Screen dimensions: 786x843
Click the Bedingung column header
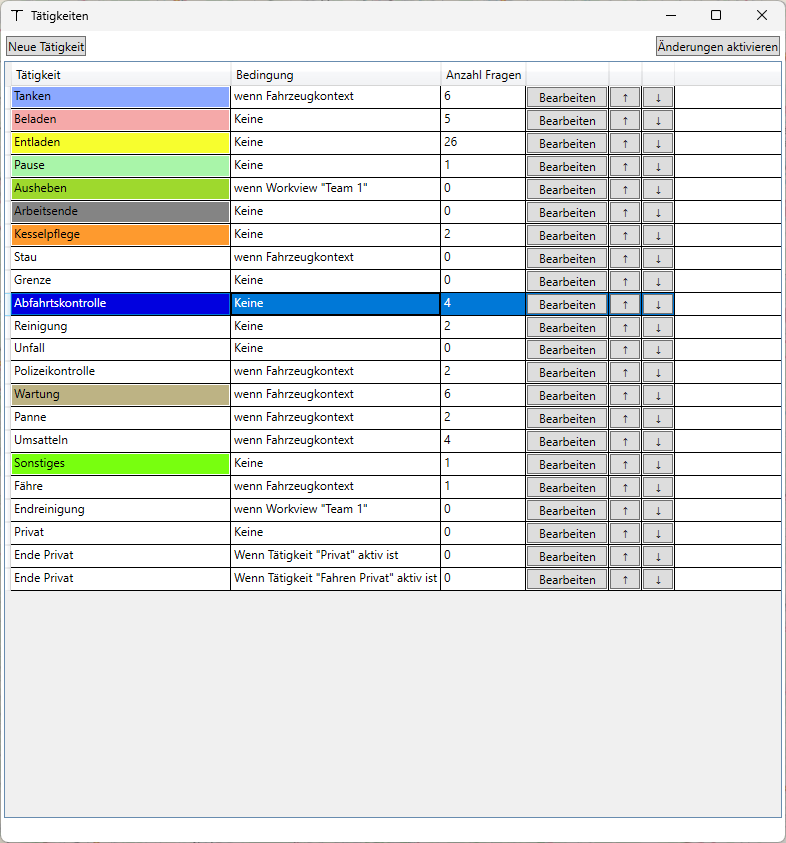tap(335, 75)
